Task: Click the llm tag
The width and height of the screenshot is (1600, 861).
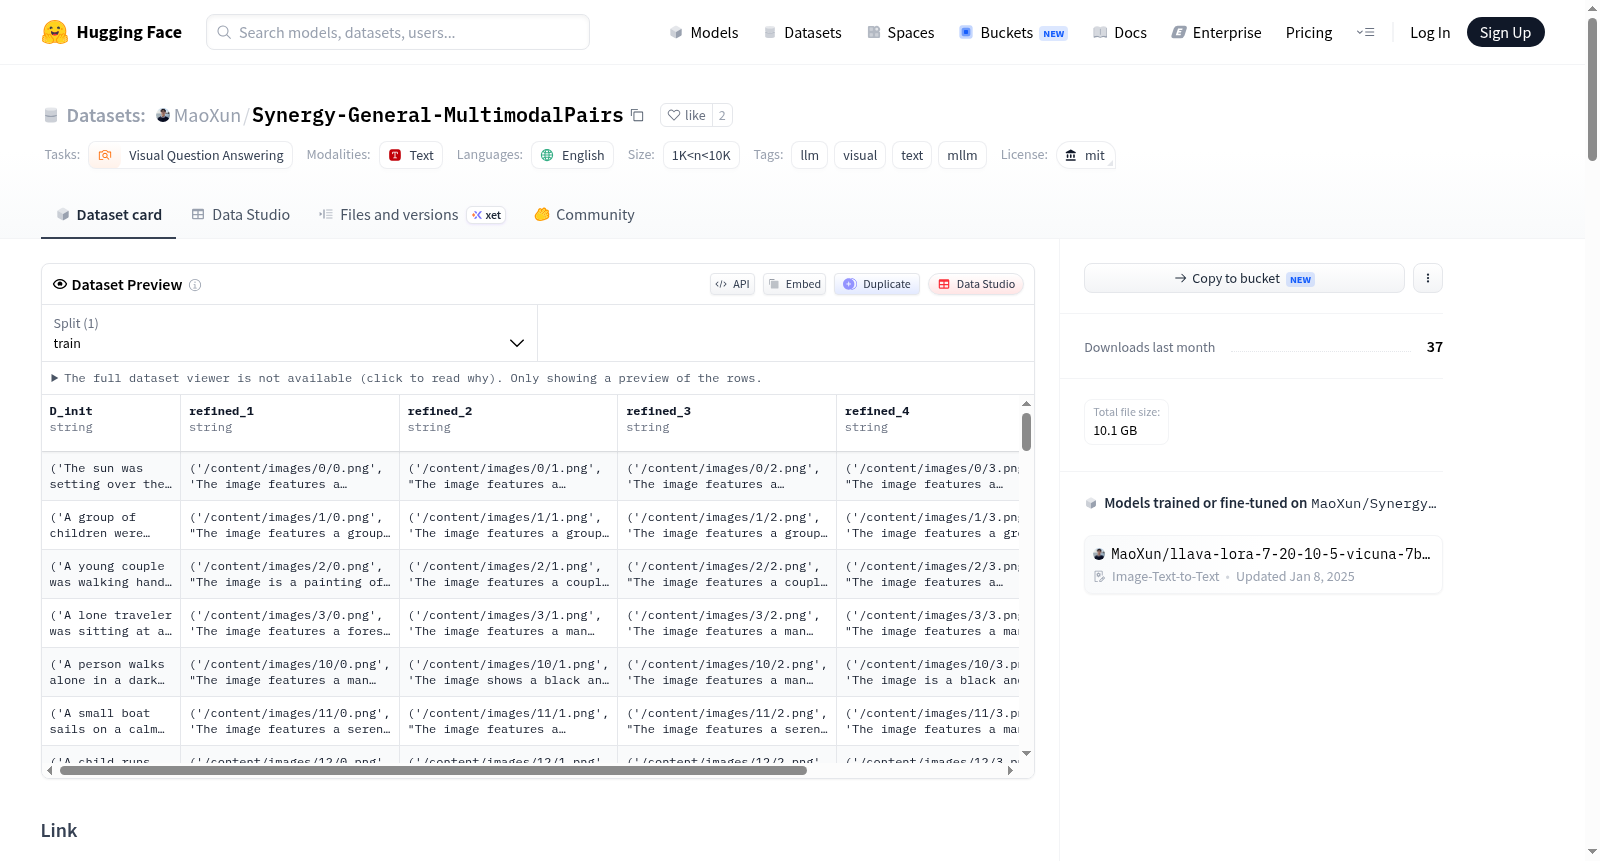Action: coord(810,155)
